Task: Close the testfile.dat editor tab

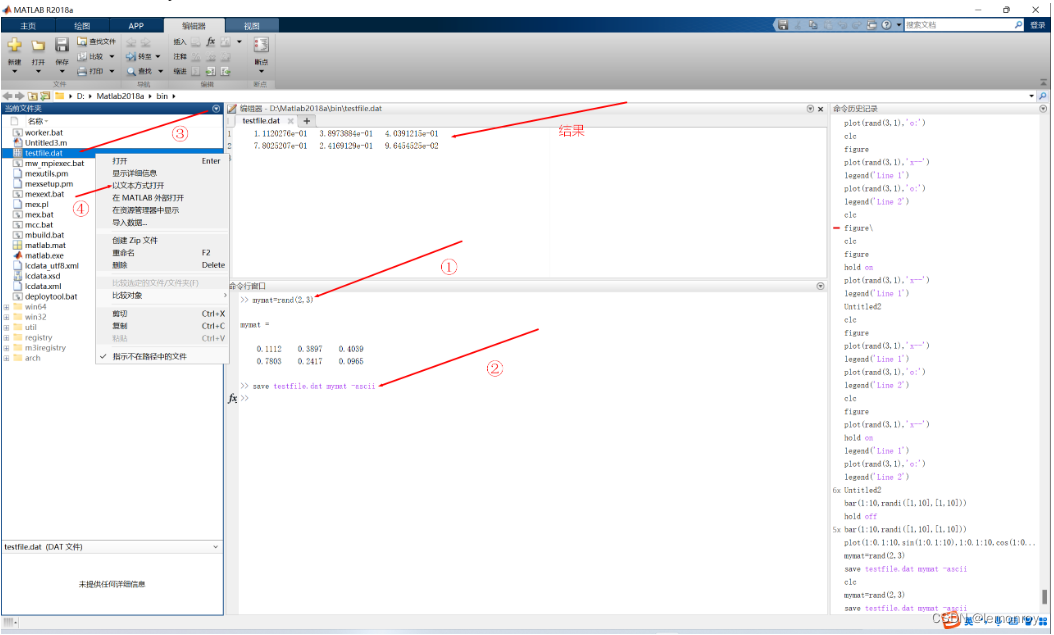Action: [290, 121]
